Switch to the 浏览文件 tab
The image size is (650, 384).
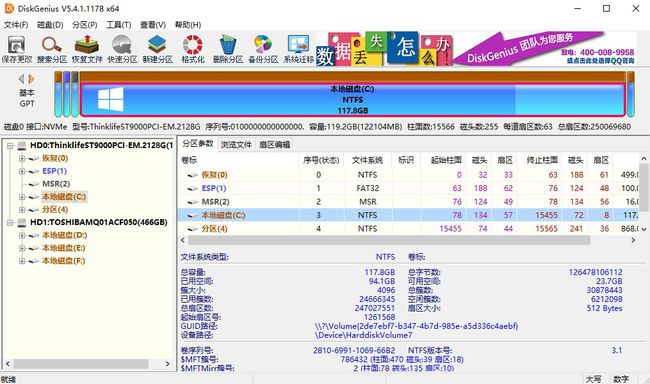pos(236,144)
